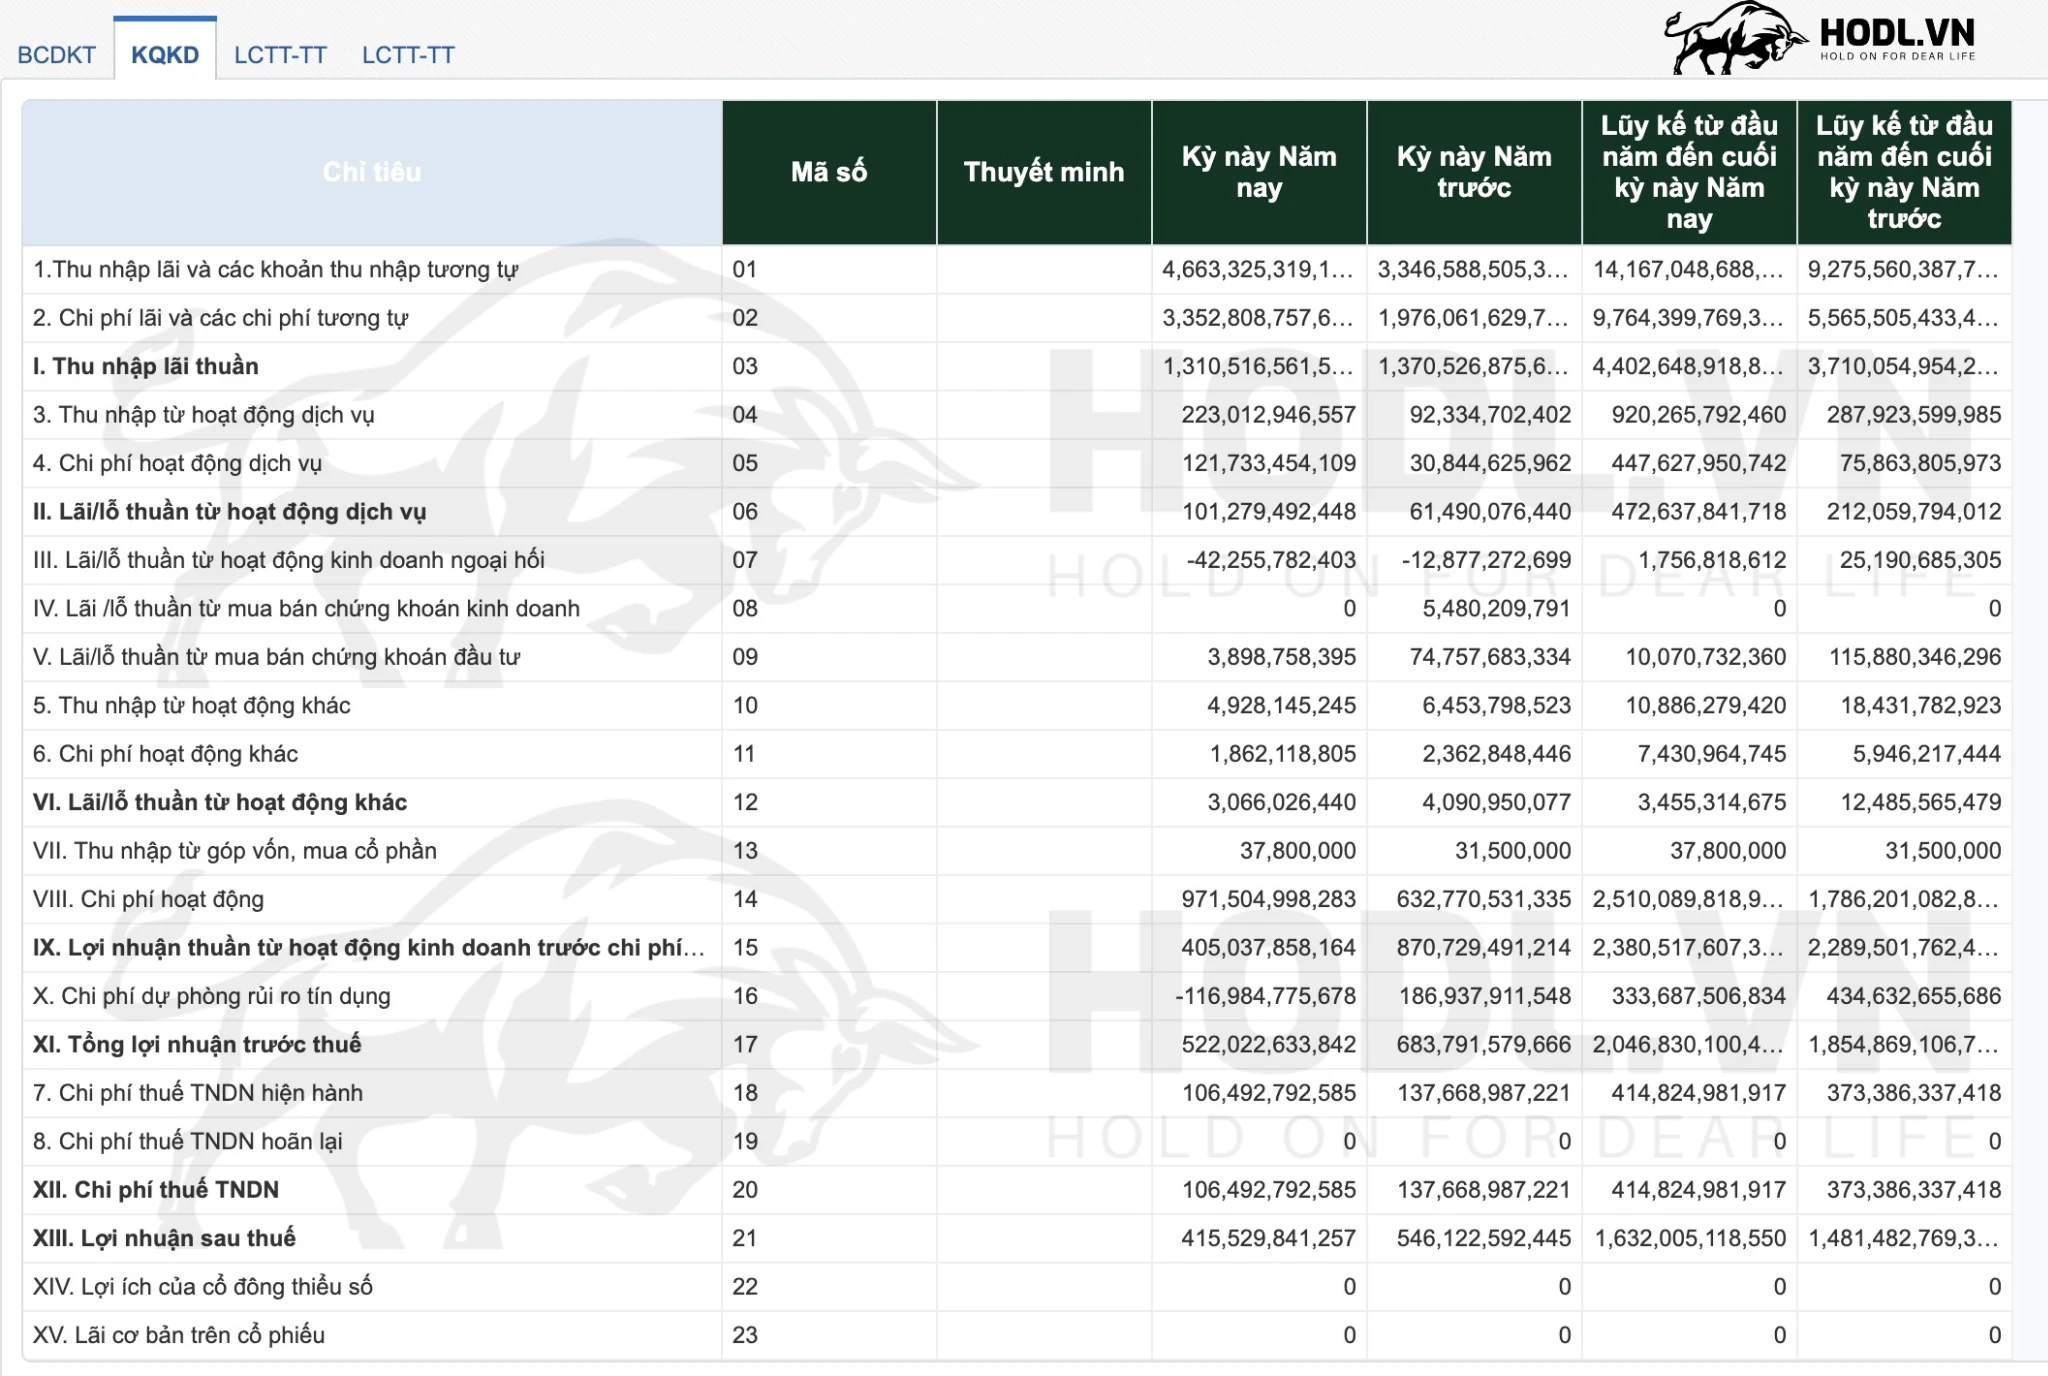Click the Kỳ này Năm nay header
The image size is (2048, 1376).
coord(1258,172)
